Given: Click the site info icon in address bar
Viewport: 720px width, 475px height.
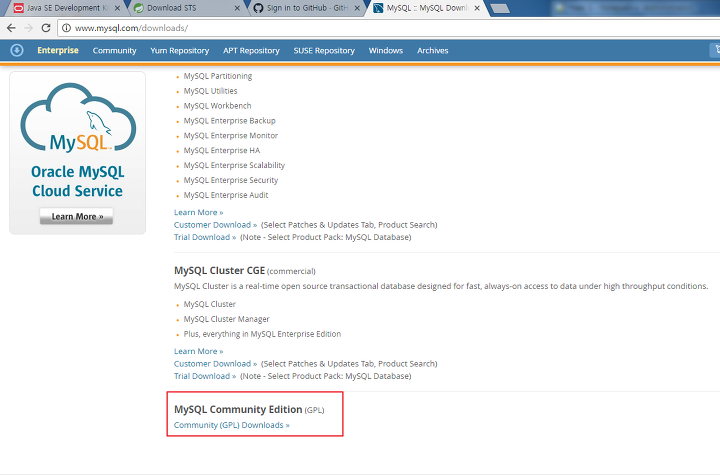Looking at the screenshot, I should (x=66, y=28).
